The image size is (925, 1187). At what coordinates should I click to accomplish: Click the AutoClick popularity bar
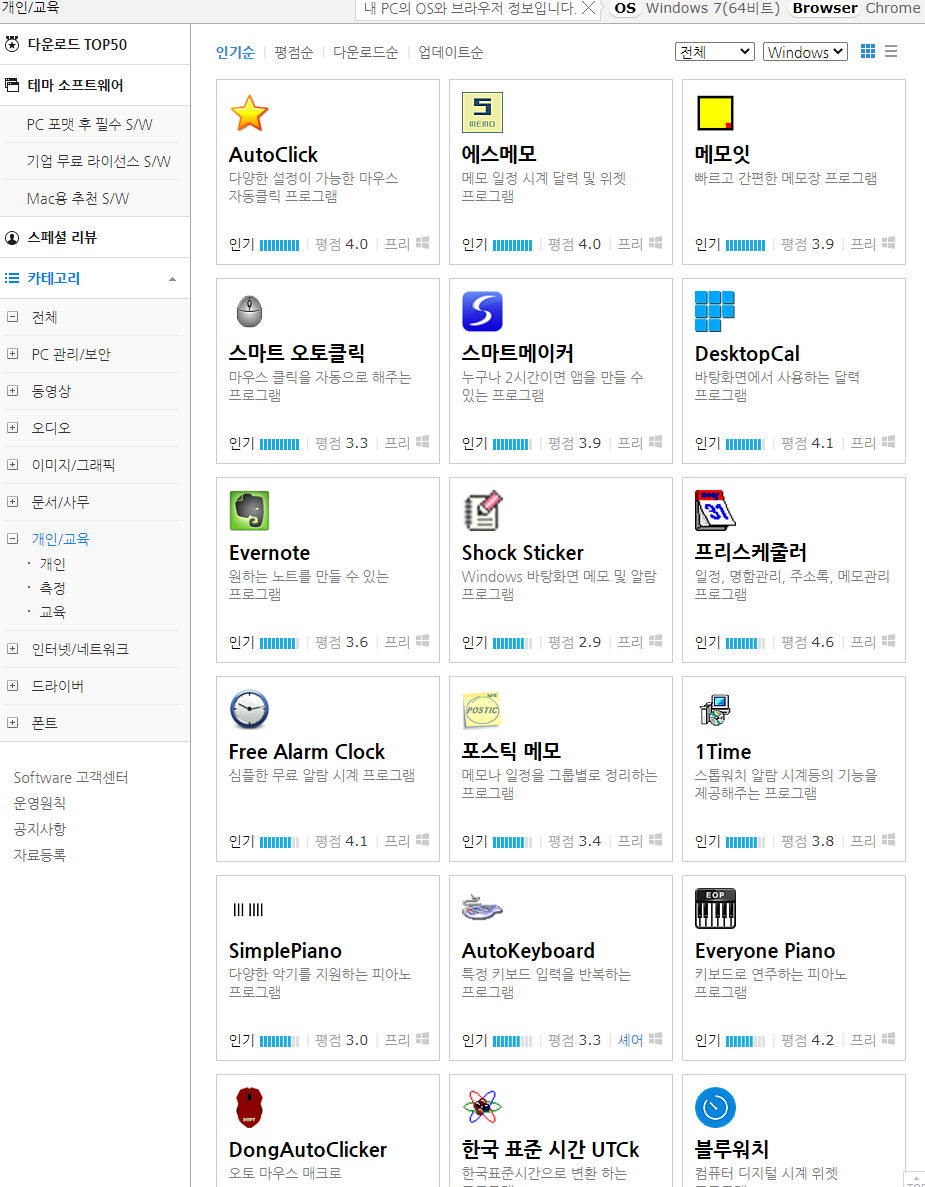279,245
